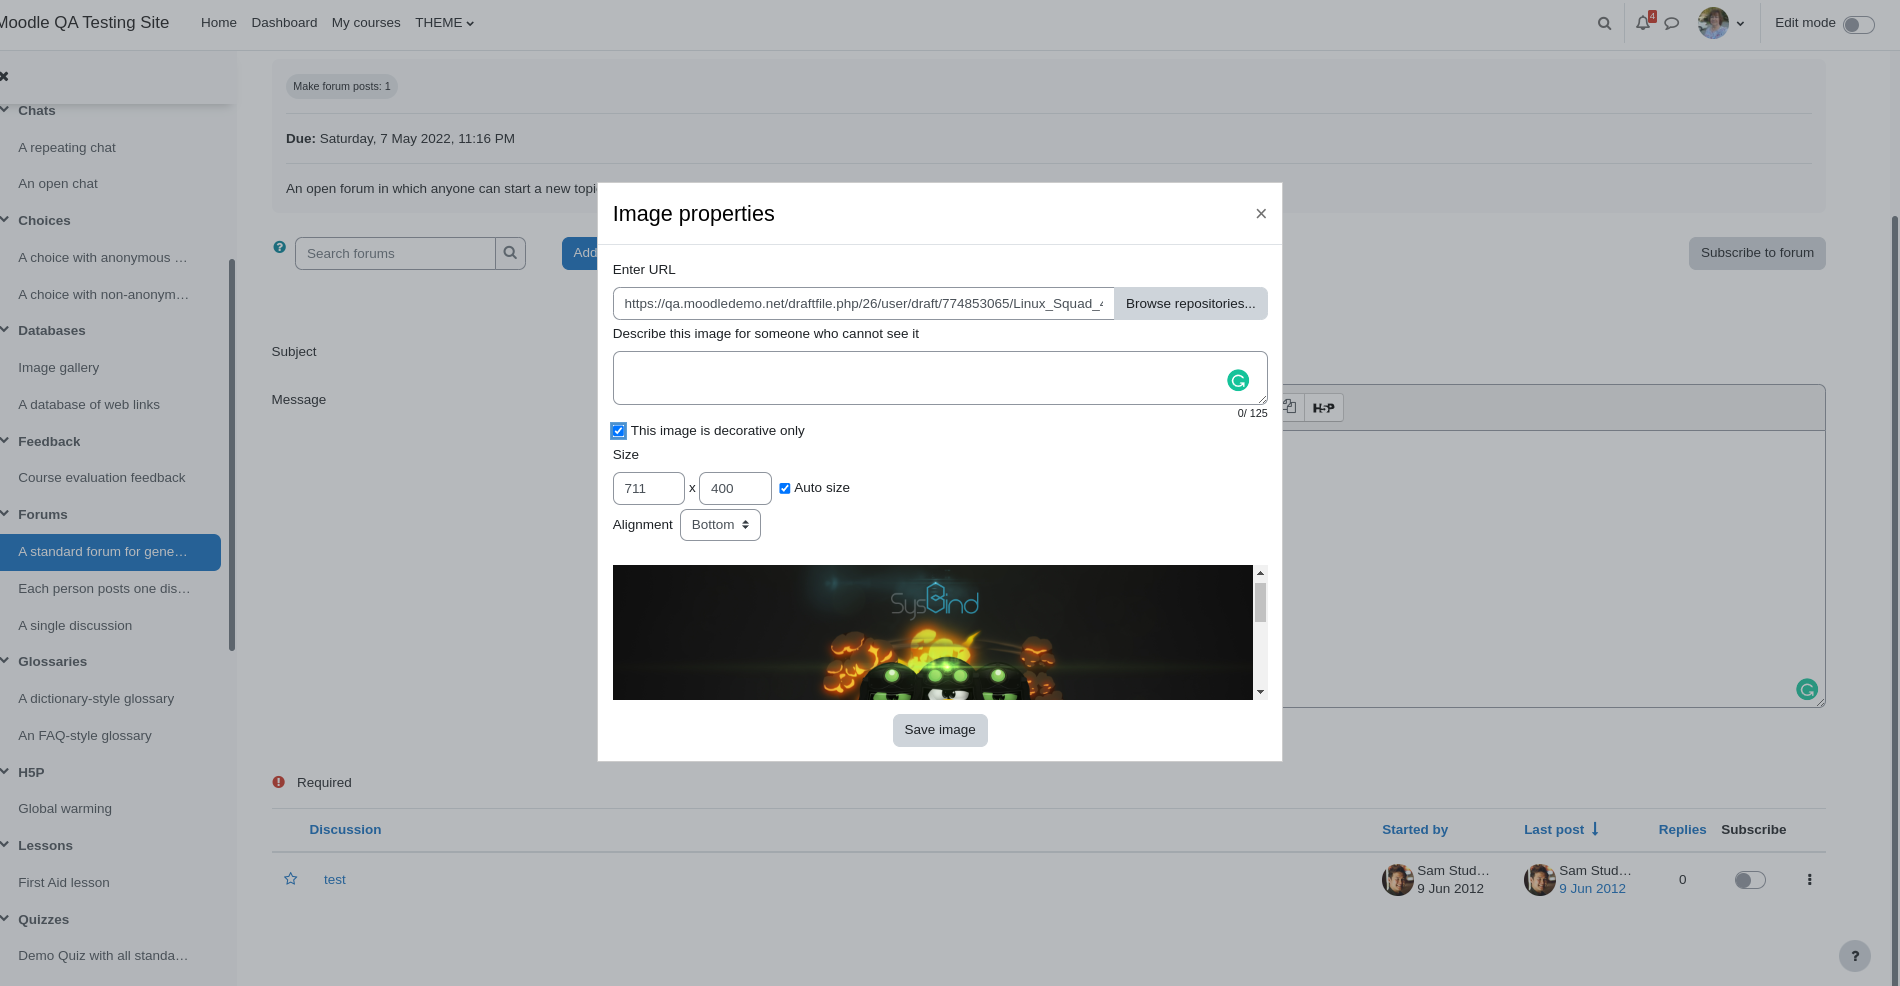
Task: Open A single discussion forum
Action: [x=75, y=625]
